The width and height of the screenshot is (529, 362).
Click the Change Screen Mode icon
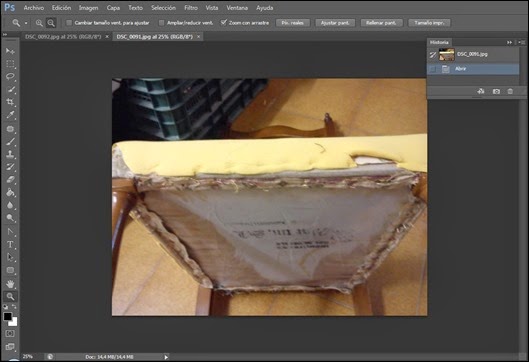click(10, 346)
